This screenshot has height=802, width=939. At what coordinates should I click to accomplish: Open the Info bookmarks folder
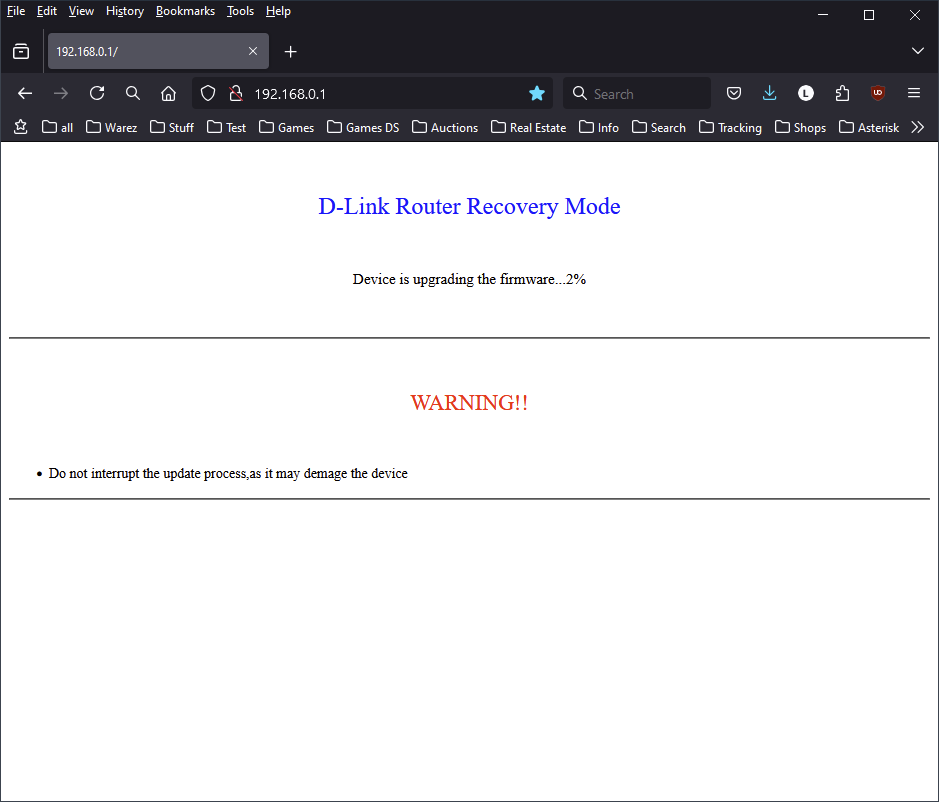pos(599,128)
